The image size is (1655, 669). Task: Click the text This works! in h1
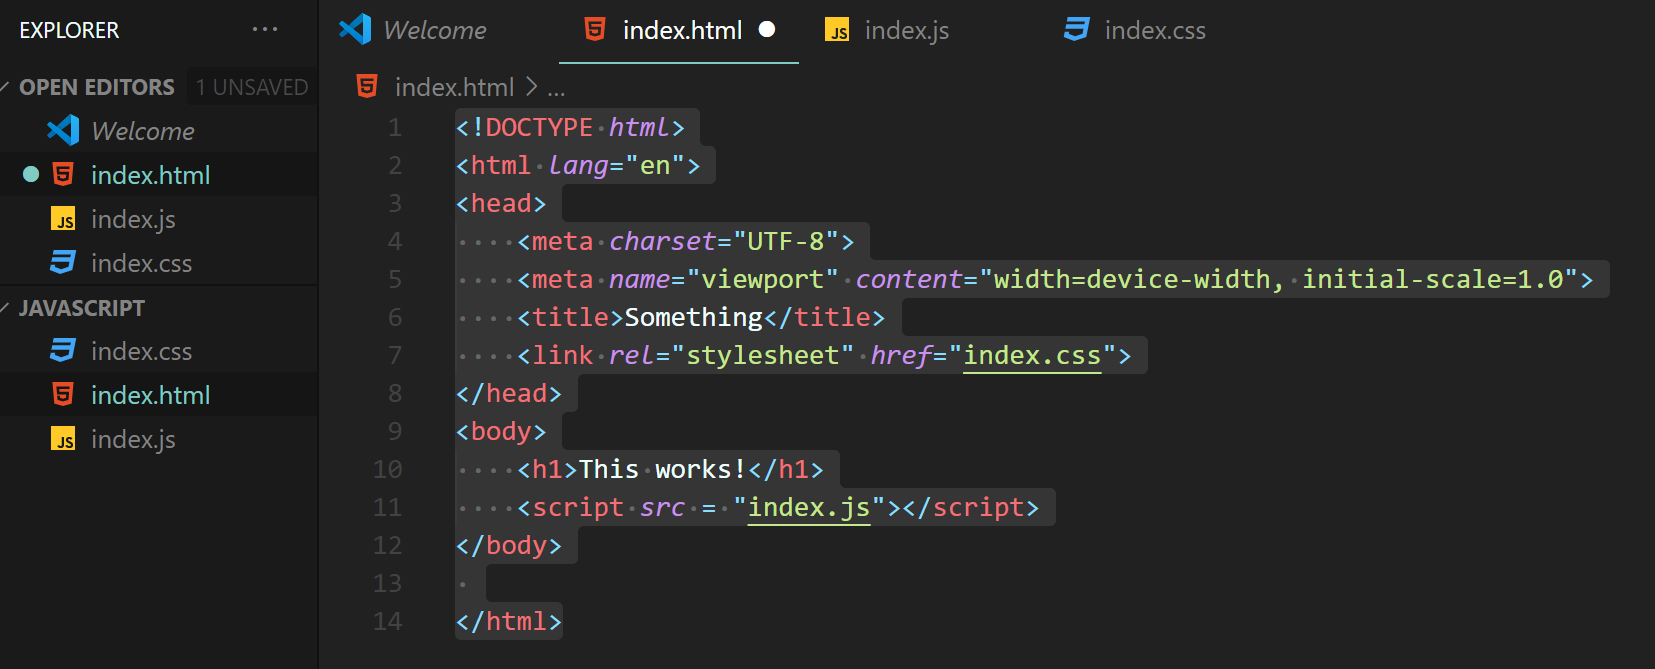663,469
